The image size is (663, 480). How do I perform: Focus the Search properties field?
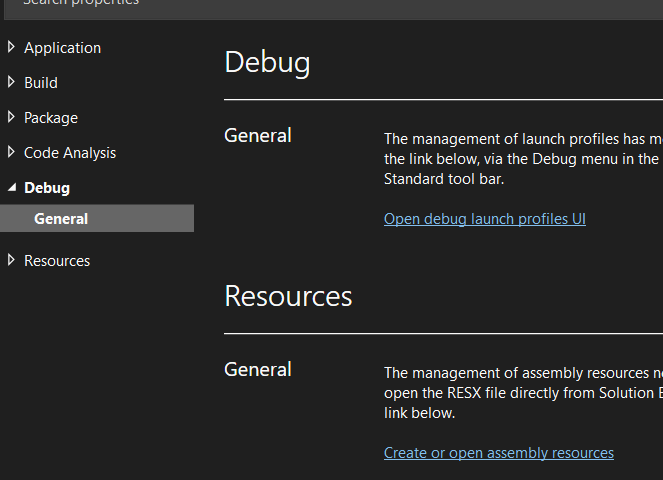332,5
